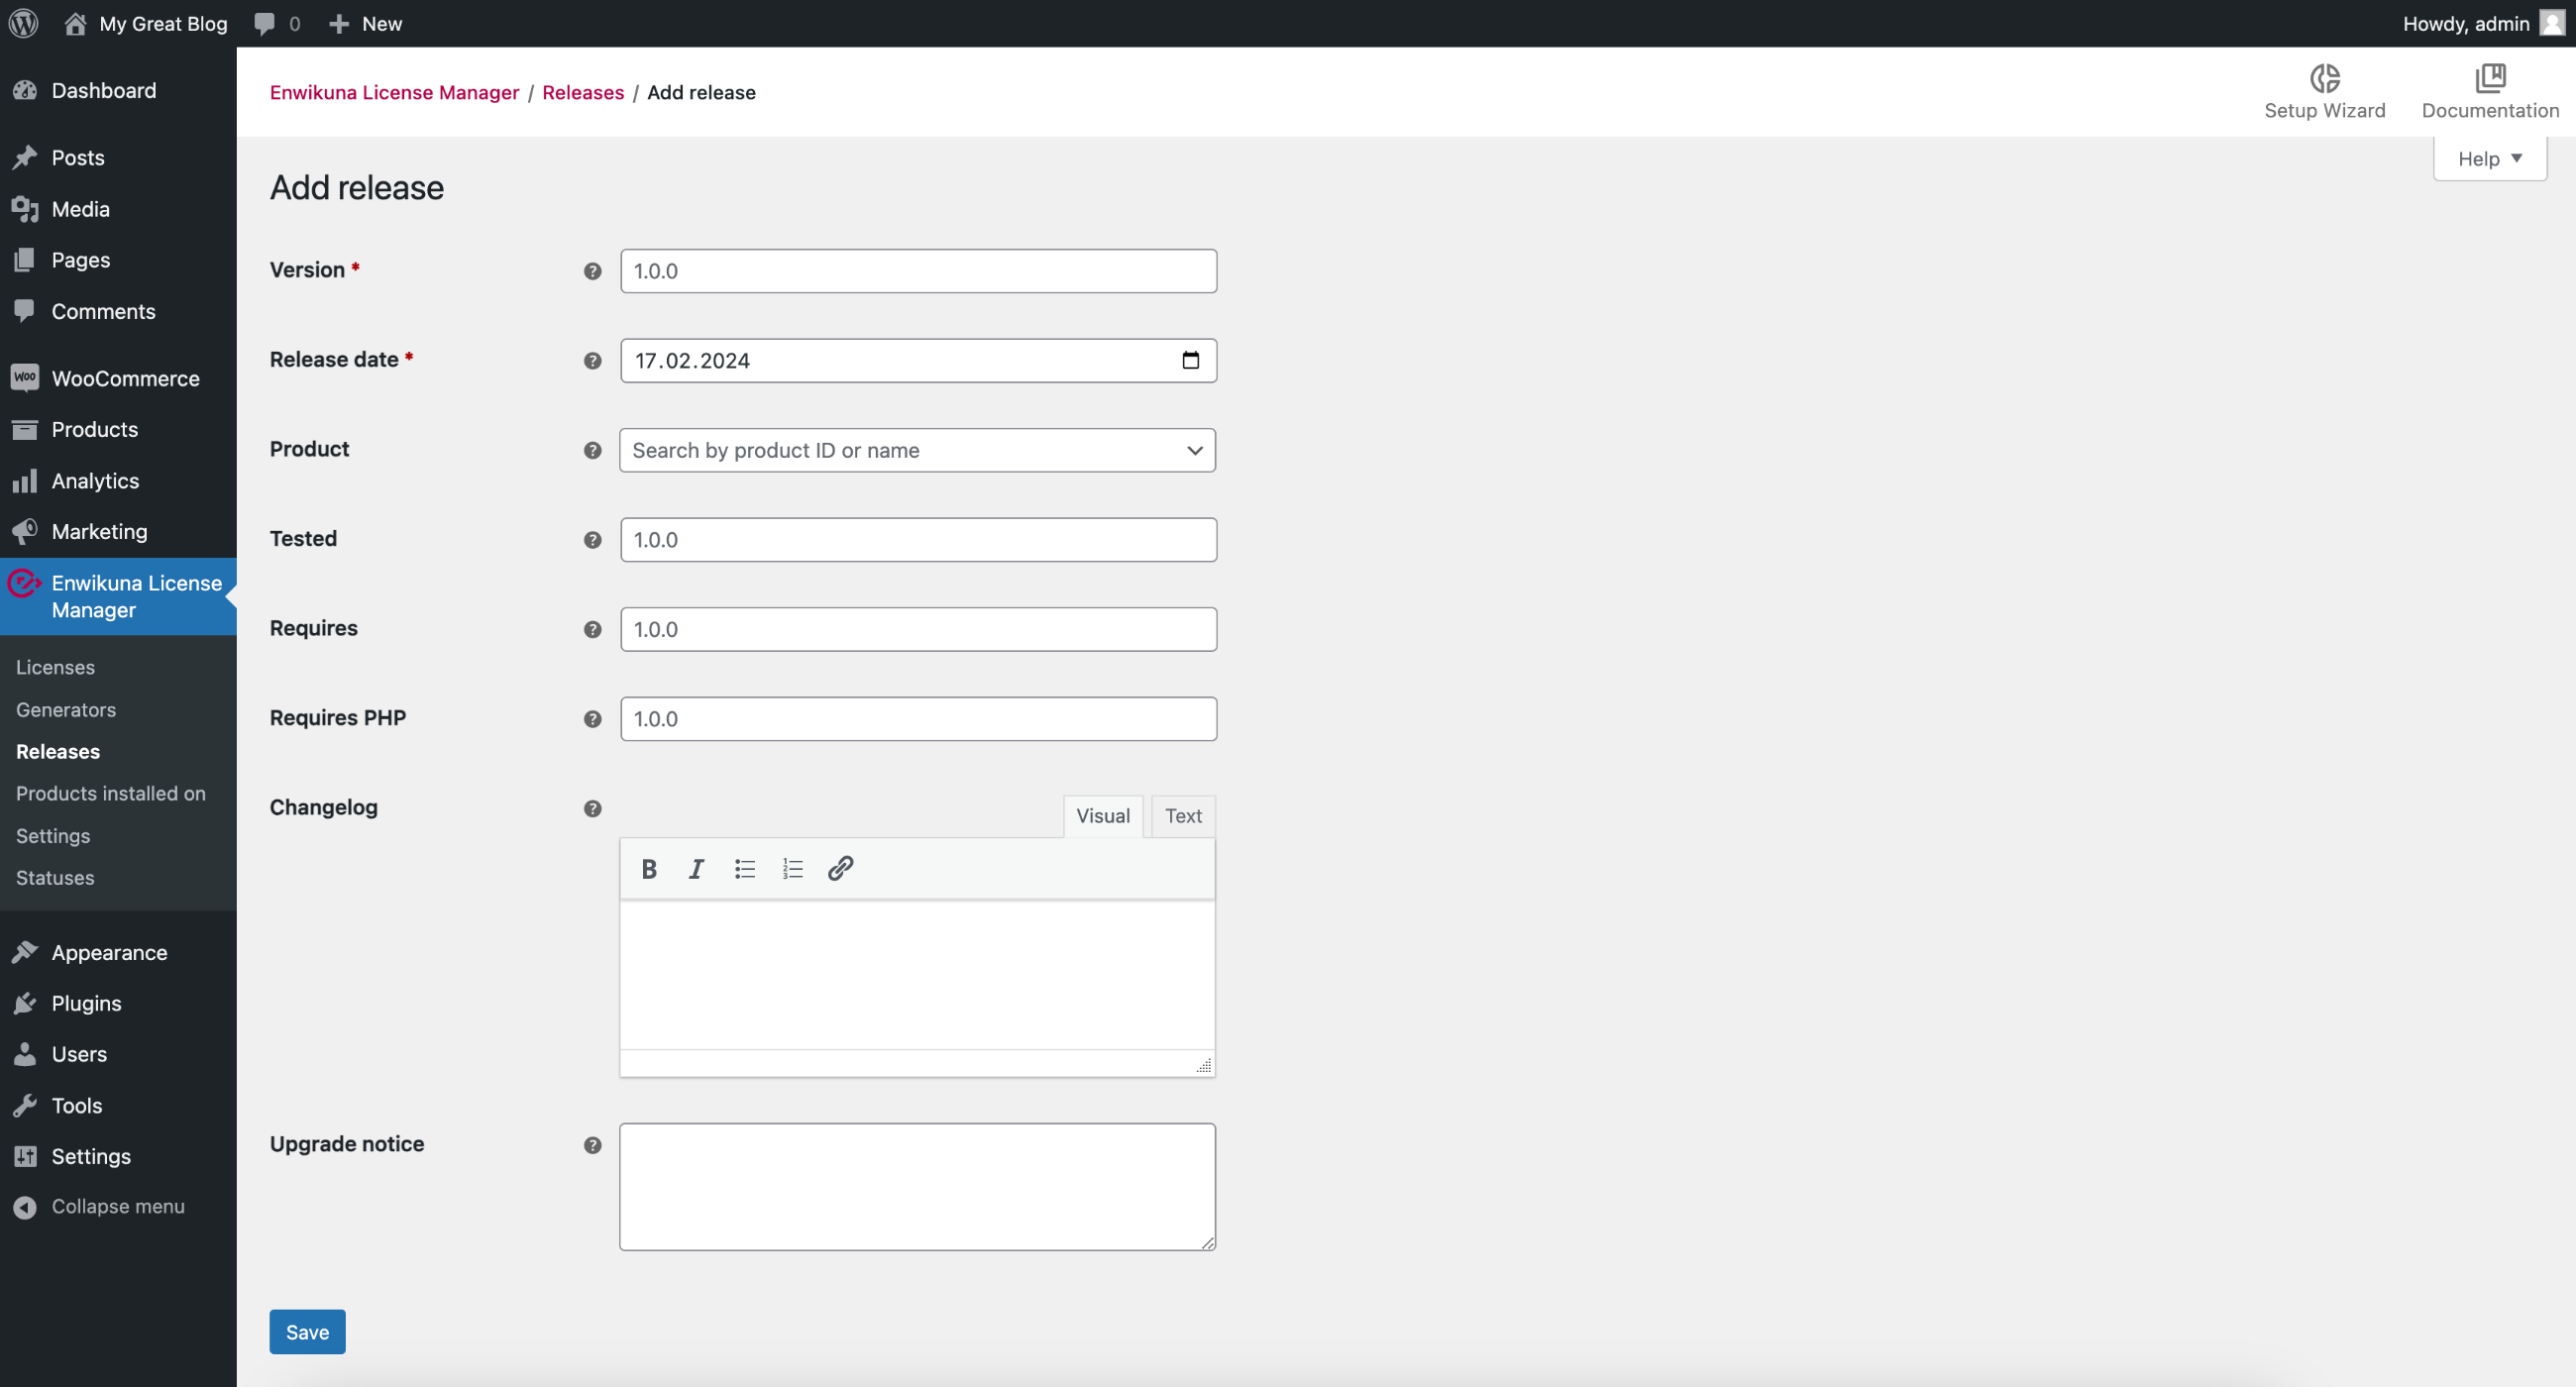
Task: Click the Save button
Action: [307, 1333]
